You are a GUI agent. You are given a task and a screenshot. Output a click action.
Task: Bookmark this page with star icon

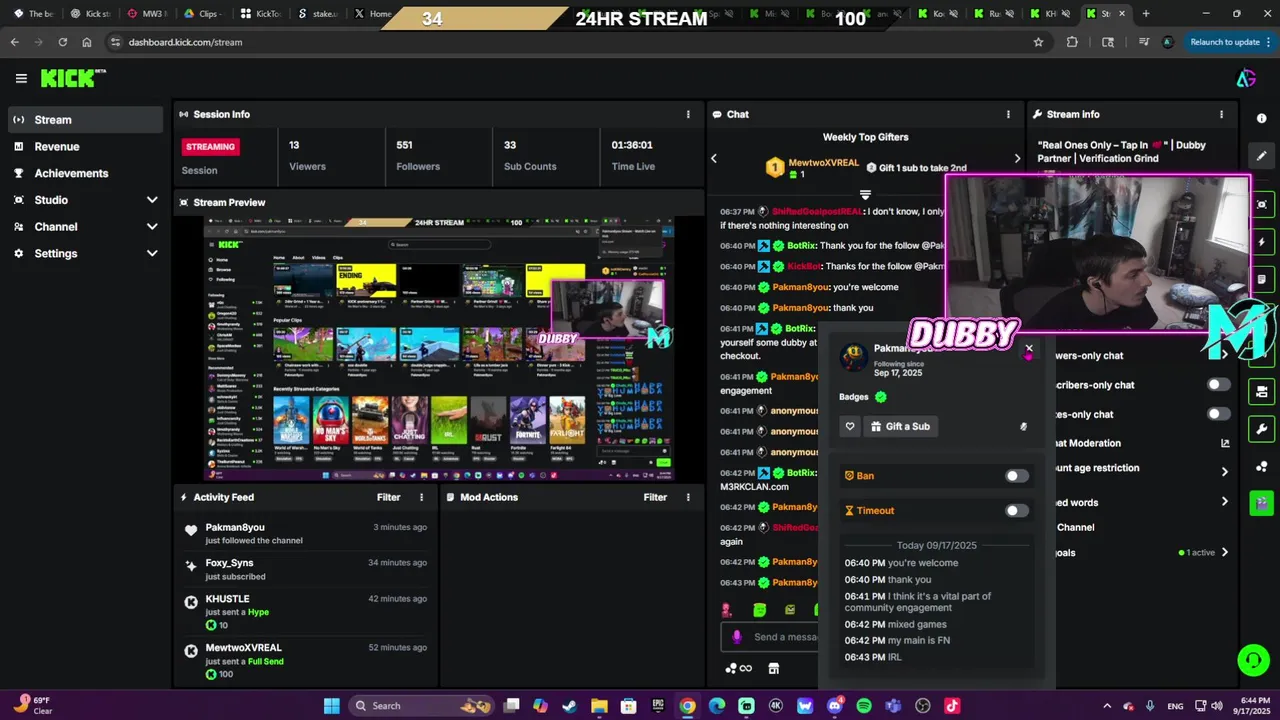(x=1038, y=42)
